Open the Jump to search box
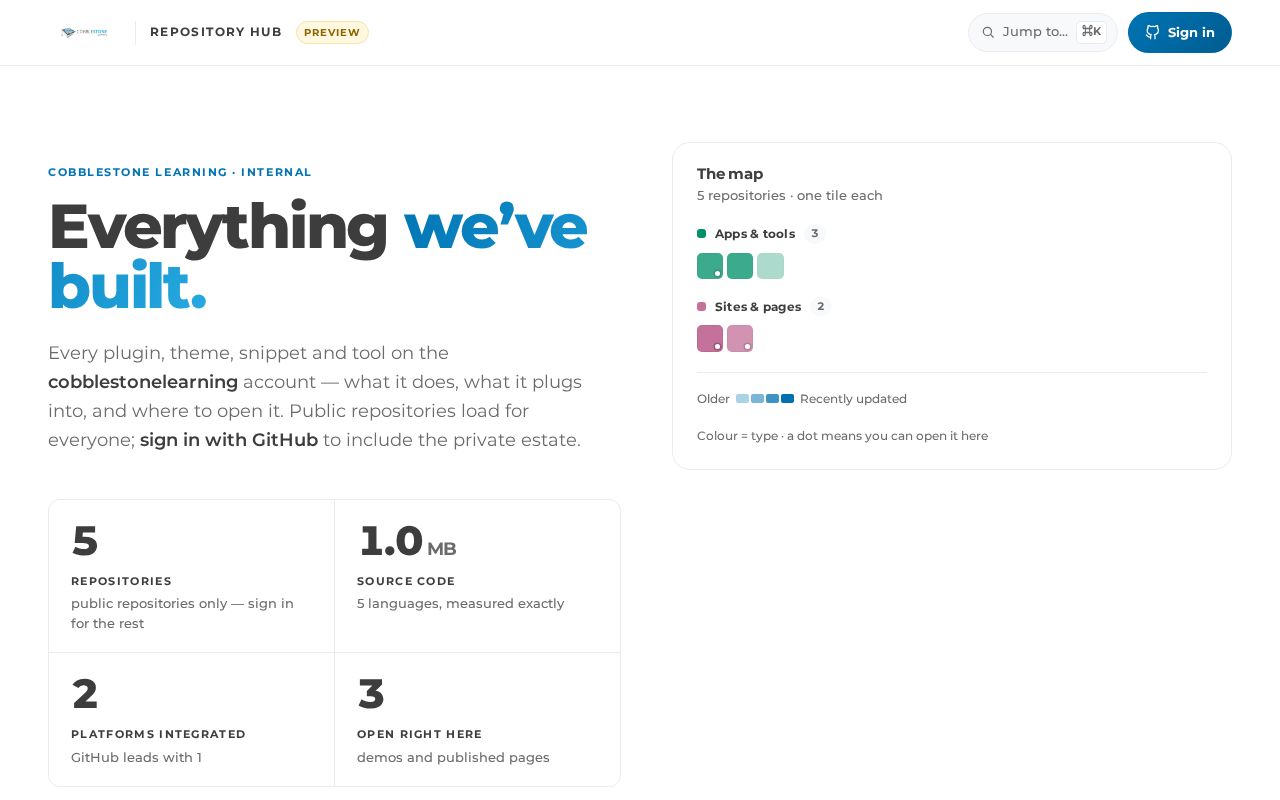 tap(1042, 32)
